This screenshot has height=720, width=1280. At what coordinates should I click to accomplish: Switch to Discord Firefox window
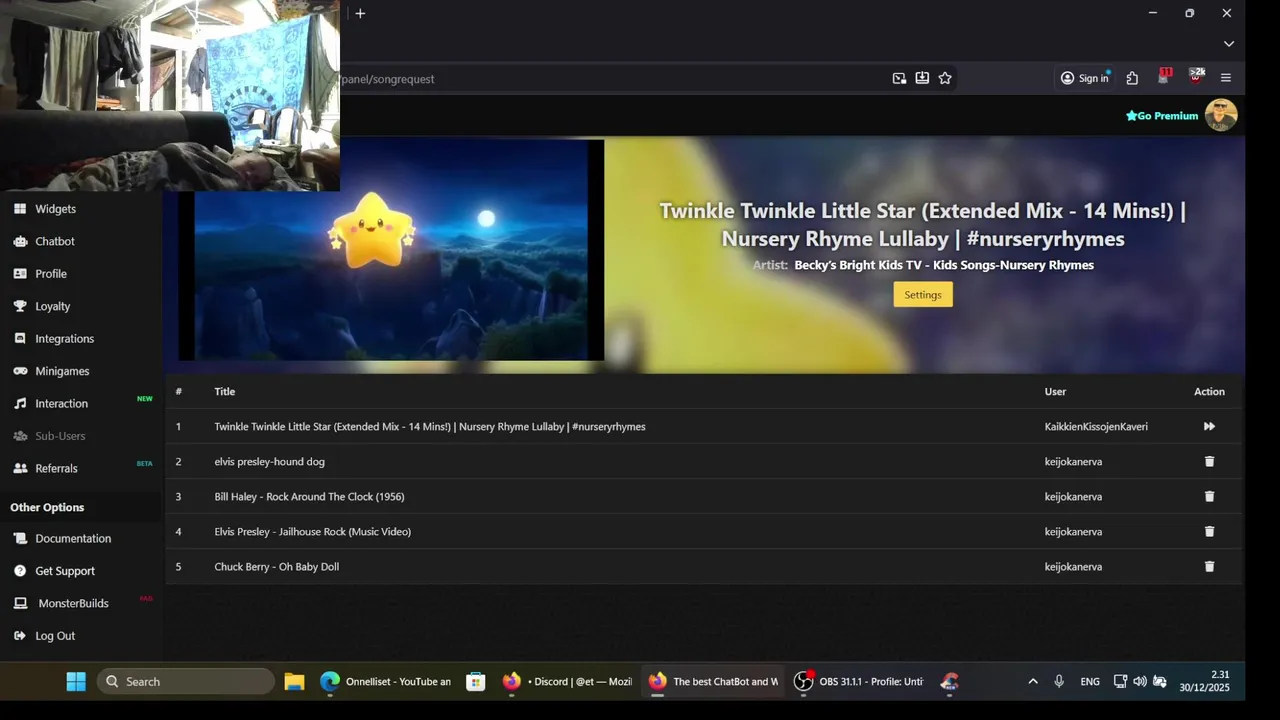(567, 682)
